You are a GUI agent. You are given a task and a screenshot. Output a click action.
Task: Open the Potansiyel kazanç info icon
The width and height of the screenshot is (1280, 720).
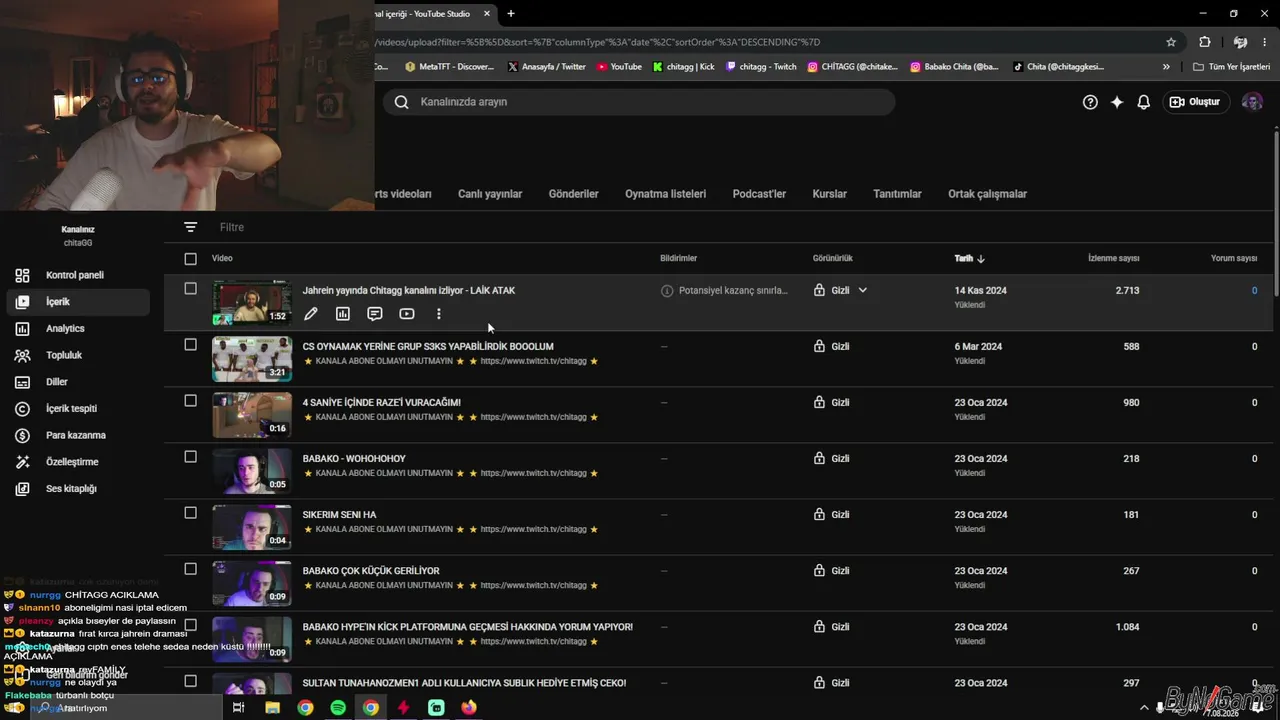coord(667,291)
